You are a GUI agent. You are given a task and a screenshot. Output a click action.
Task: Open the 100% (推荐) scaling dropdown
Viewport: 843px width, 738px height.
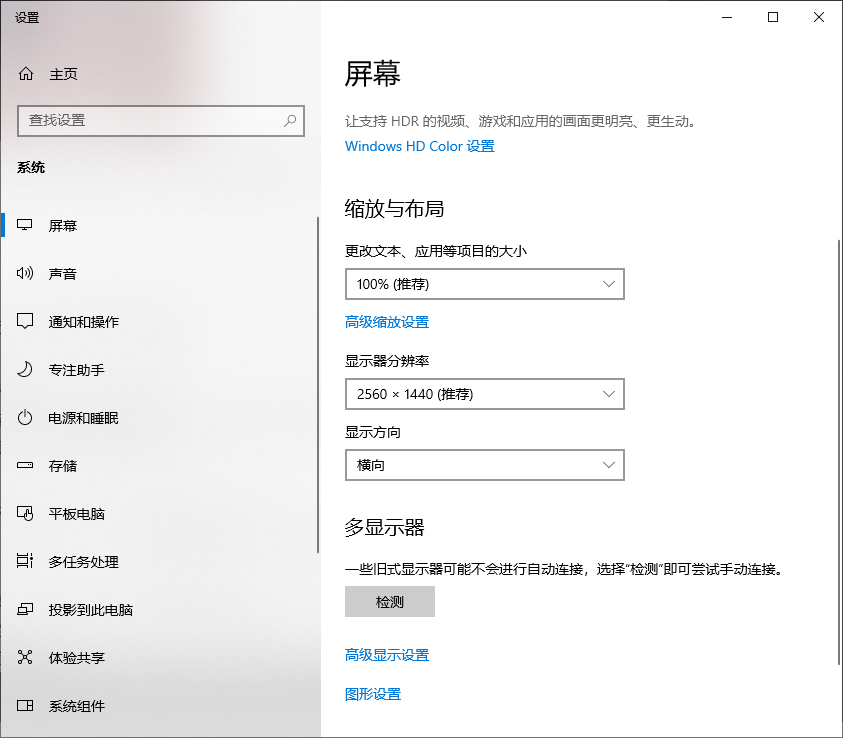[x=484, y=284]
